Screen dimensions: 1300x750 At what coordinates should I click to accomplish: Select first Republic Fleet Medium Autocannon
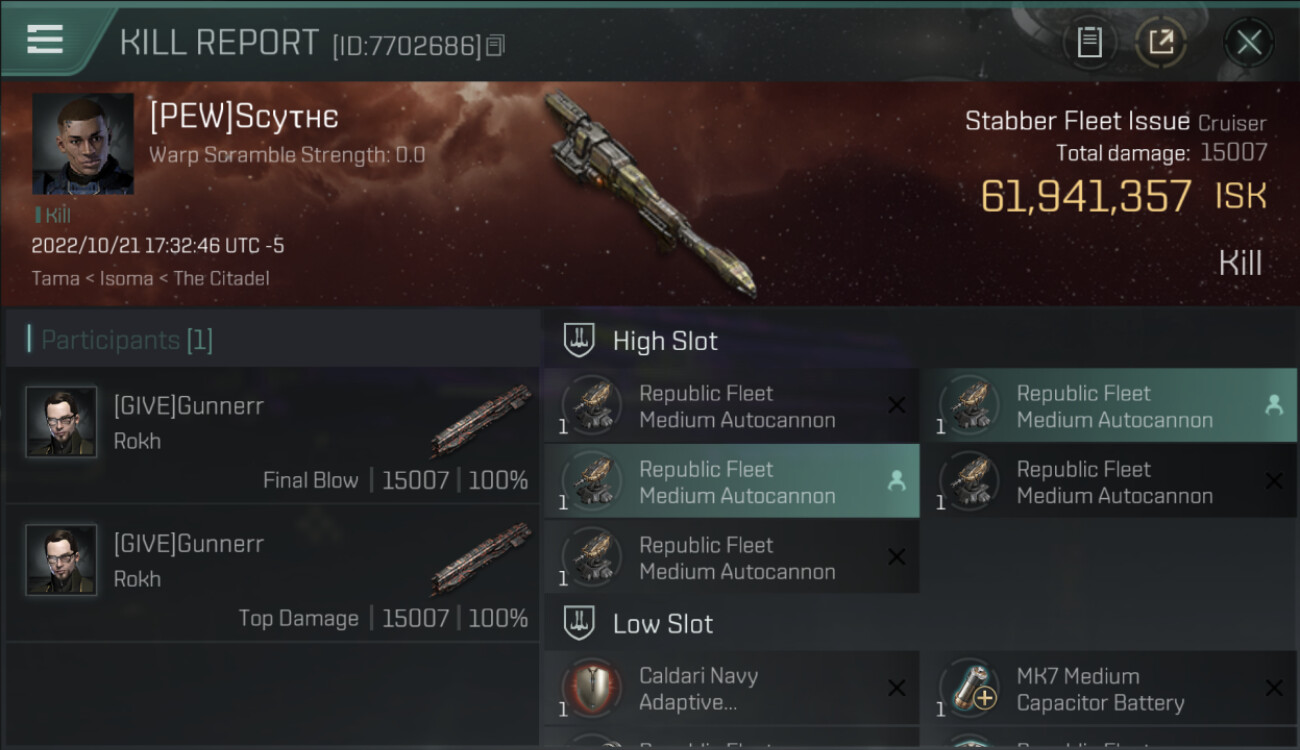[731, 406]
